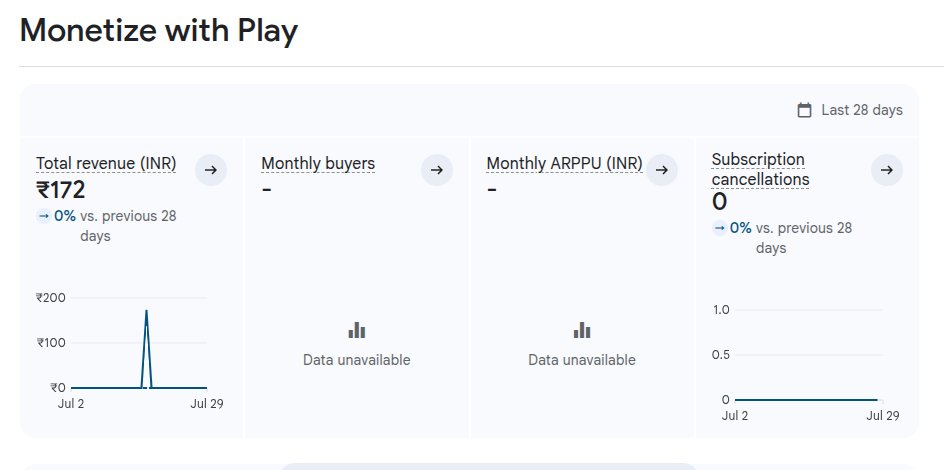Click the Total revenue (INR) label
The height and width of the screenshot is (470, 949).
106,163
